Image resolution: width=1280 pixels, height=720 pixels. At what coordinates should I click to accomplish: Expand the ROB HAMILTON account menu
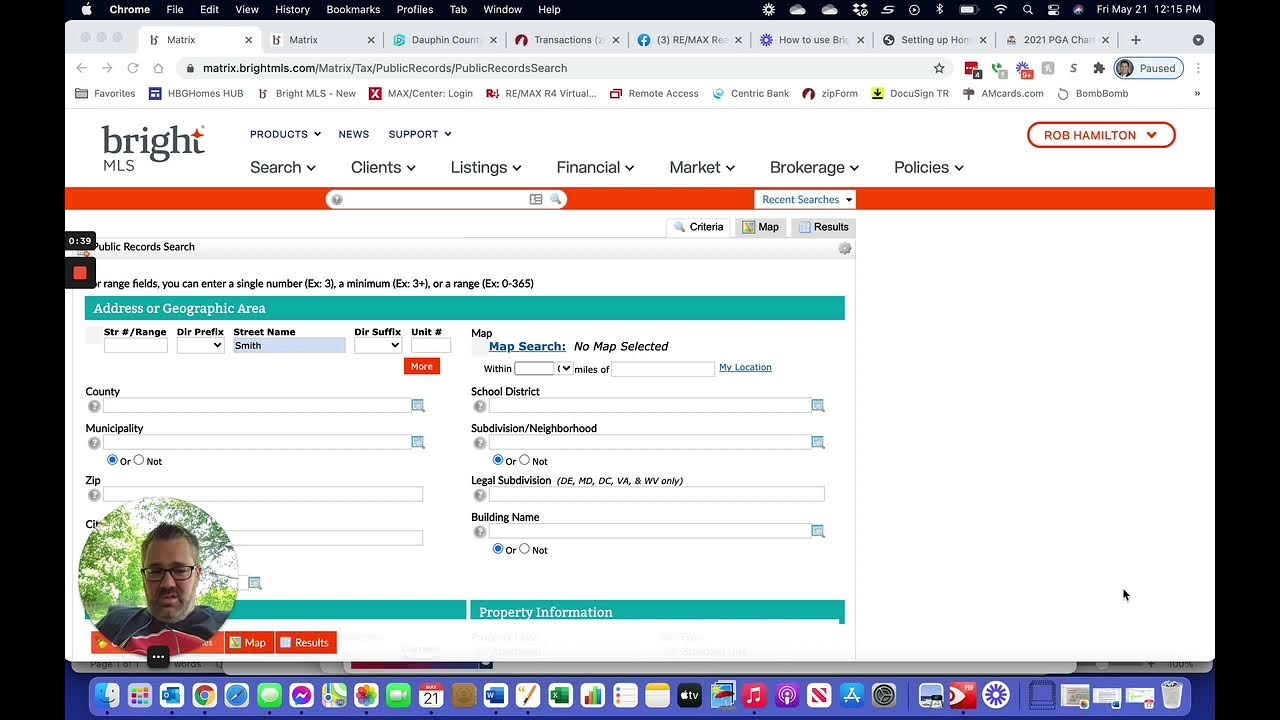1101,135
